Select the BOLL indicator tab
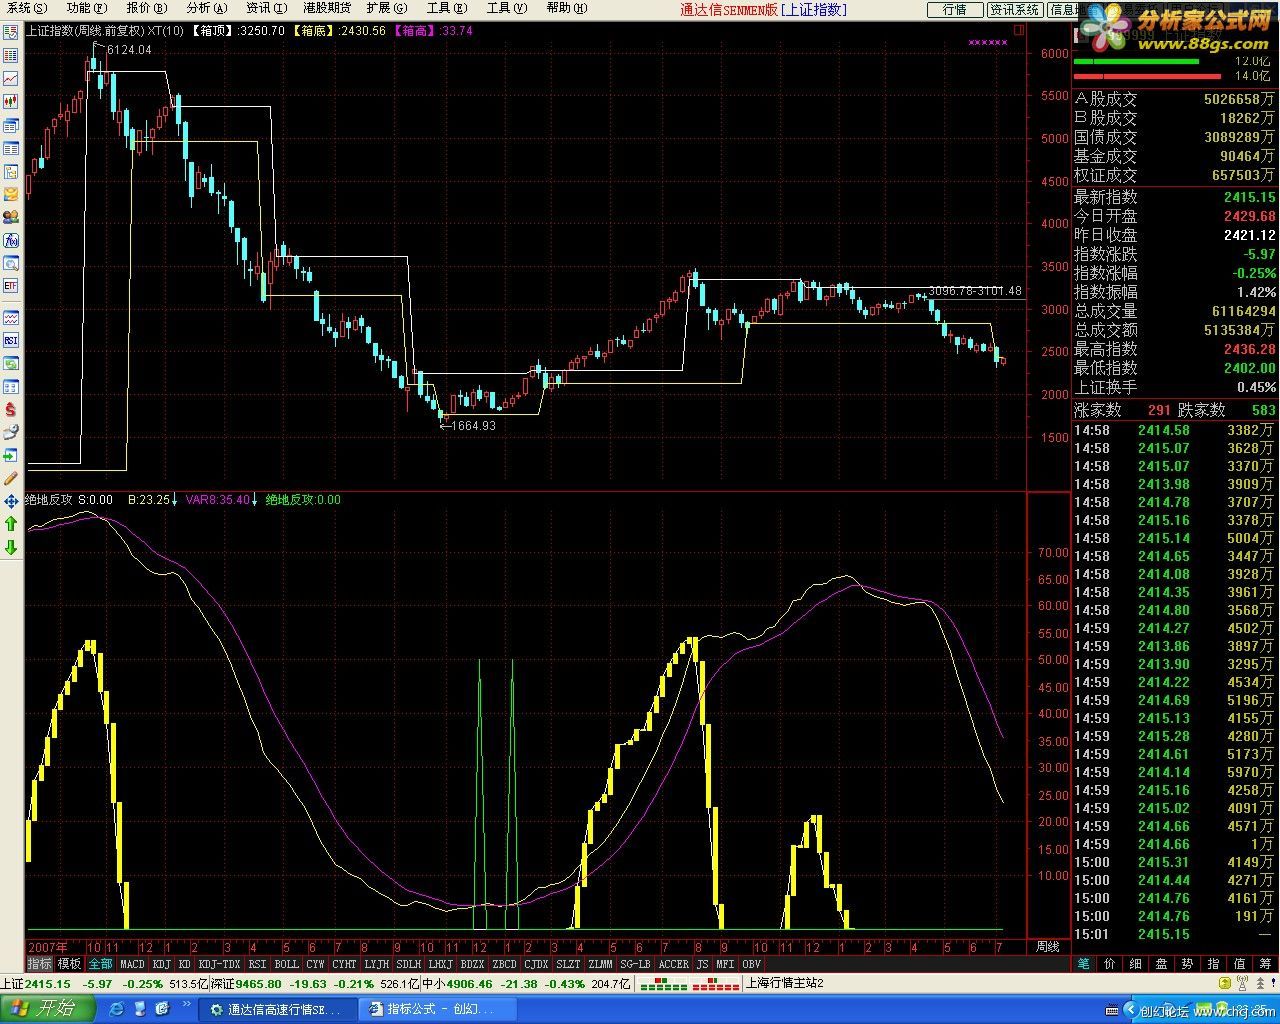The height and width of the screenshot is (1024, 1280). point(286,964)
